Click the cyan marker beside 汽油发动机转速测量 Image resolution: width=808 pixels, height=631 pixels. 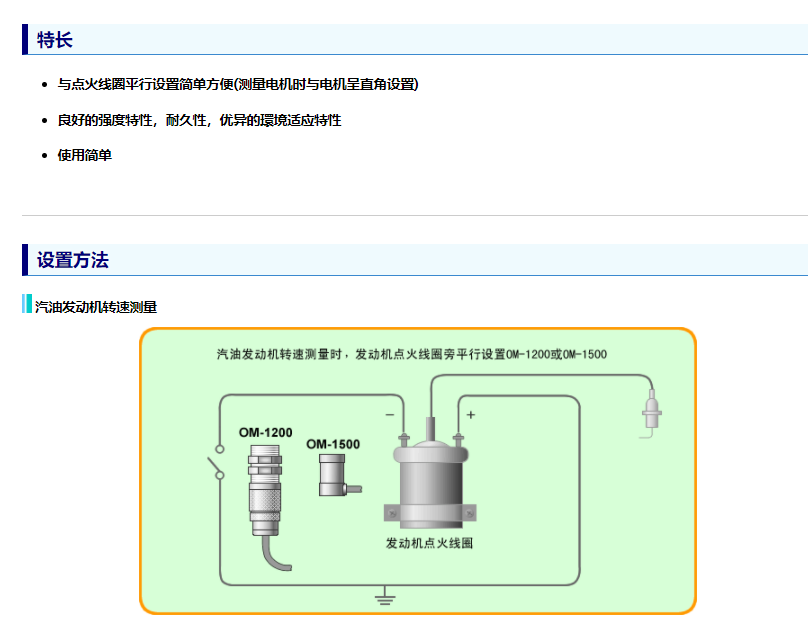(27, 304)
